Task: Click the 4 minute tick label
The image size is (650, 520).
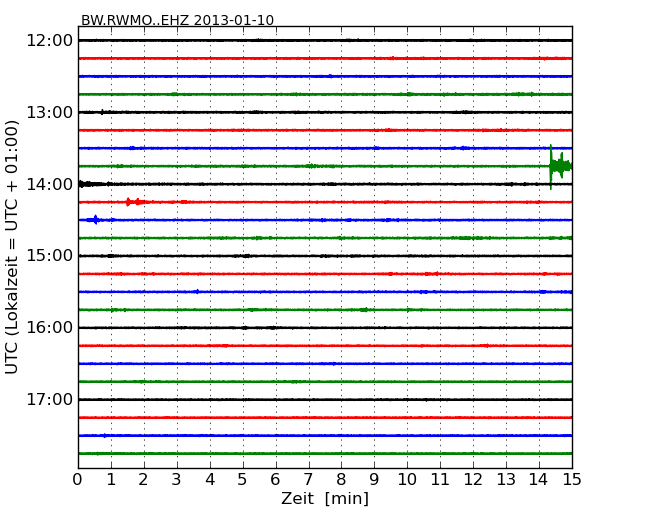Action: [x=210, y=480]
